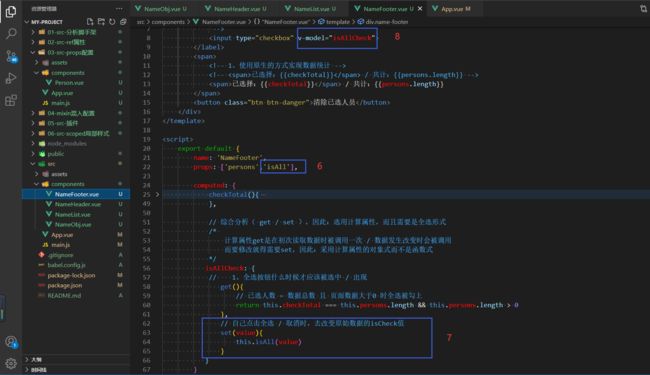This screenshot has width=650, height=375.
Task: Open Person.vue in the explorer
Action: tap(77, 82)
